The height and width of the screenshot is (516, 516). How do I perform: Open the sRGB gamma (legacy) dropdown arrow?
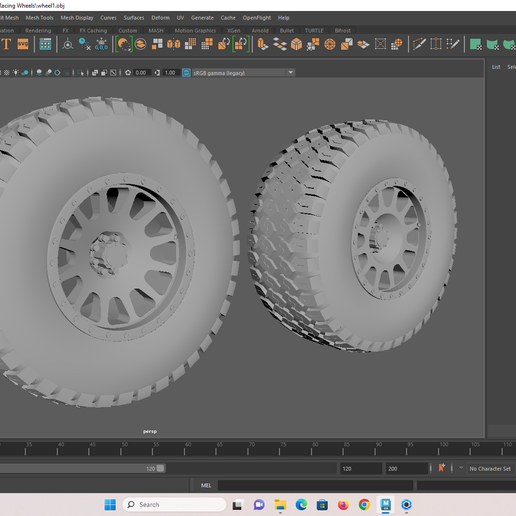tap(291, 72)
